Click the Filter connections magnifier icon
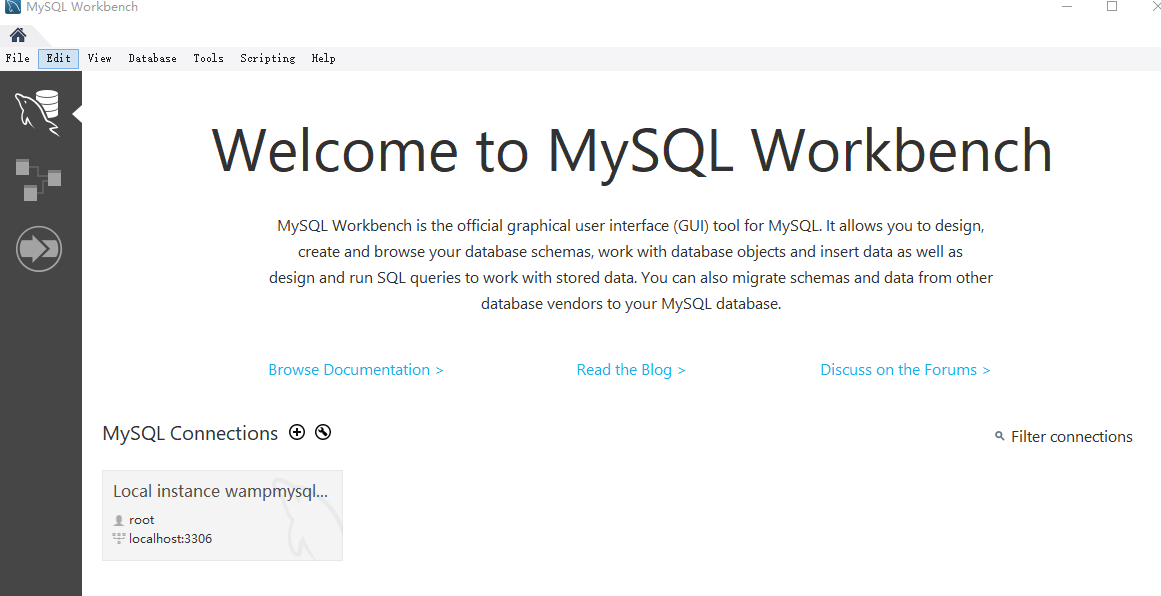The height and width of the screenshot is (596, 1161). coord(999,436)
